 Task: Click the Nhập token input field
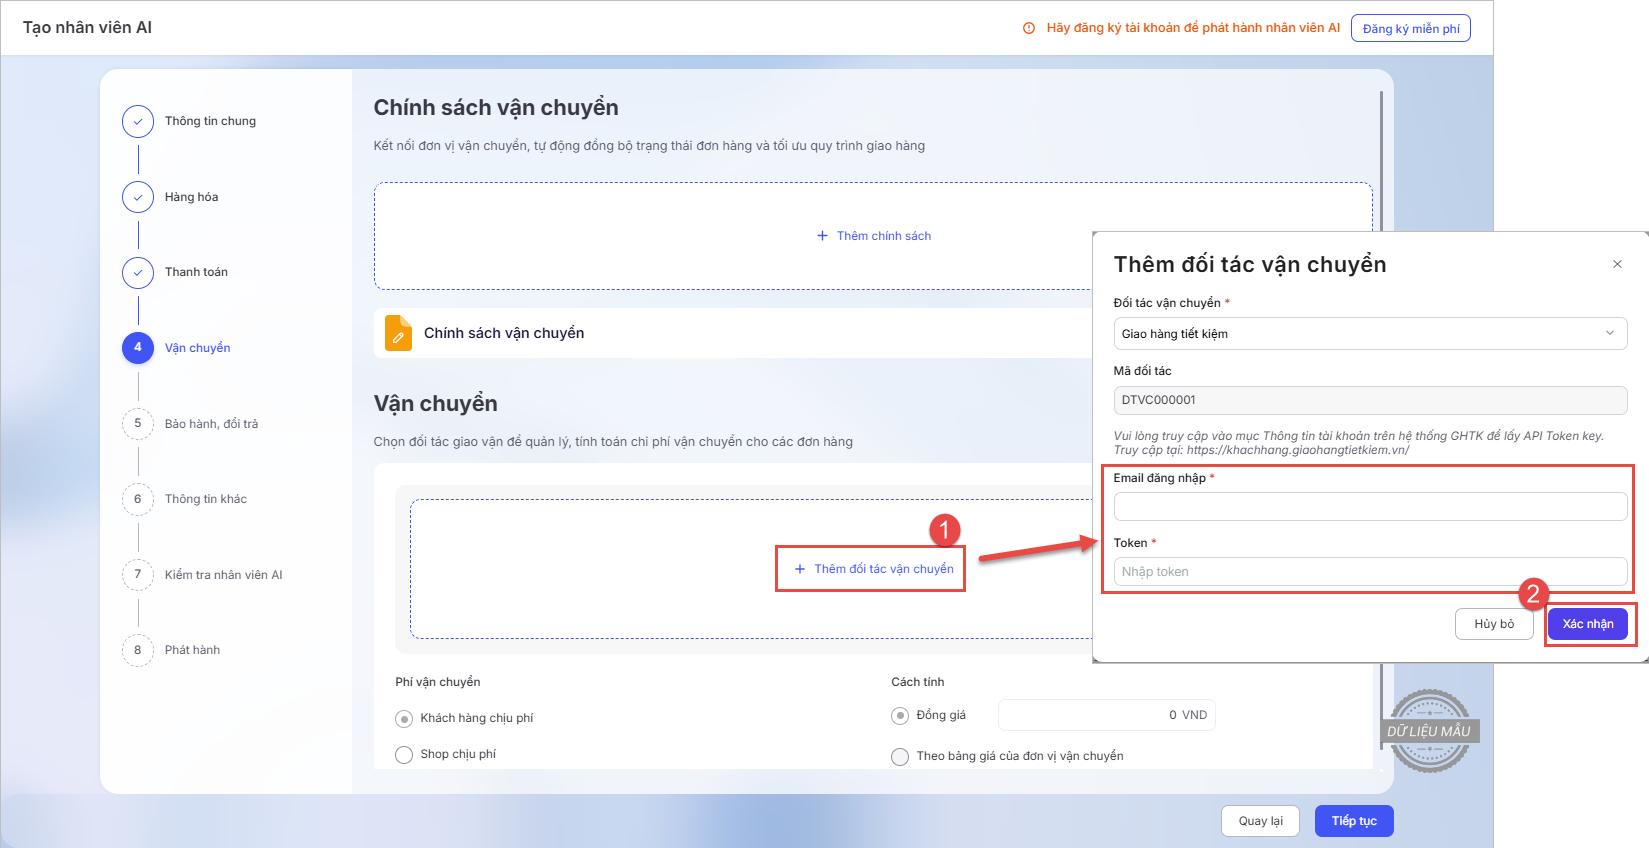1369,572
